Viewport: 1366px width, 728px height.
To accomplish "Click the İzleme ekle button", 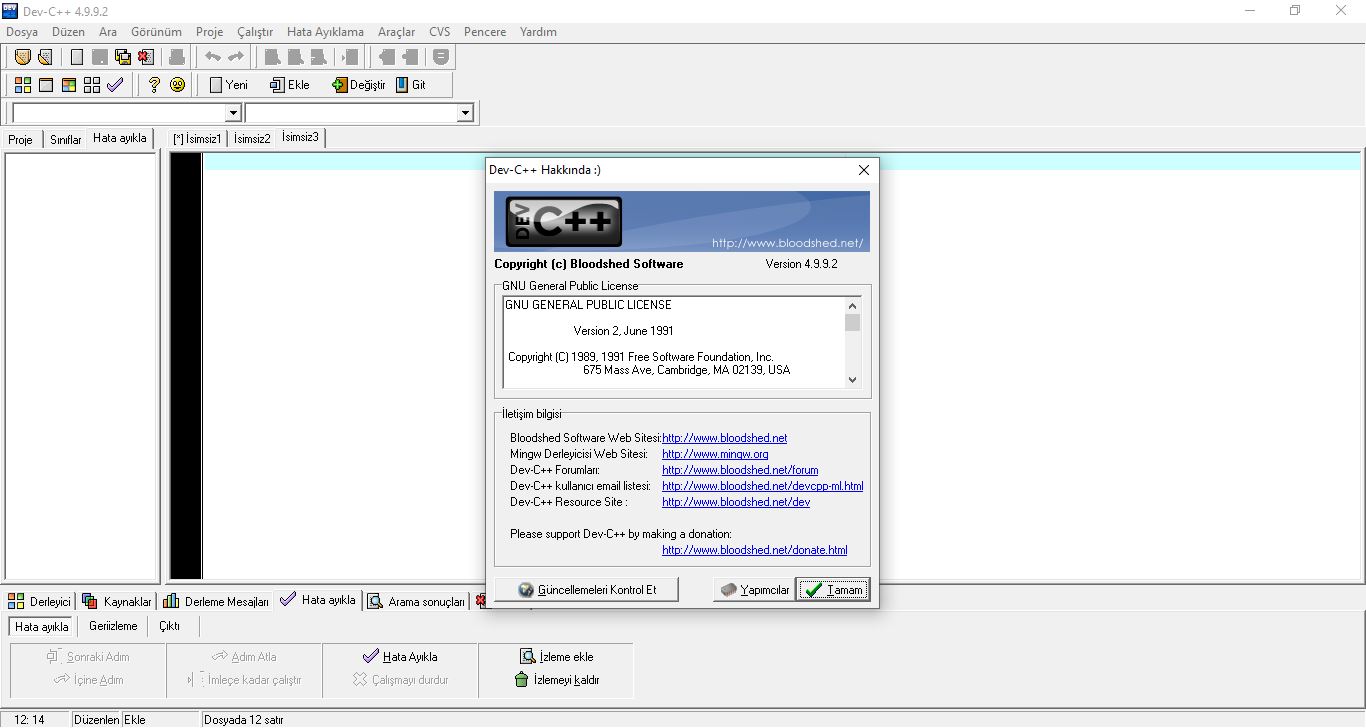I will click(x=556, y=657).
